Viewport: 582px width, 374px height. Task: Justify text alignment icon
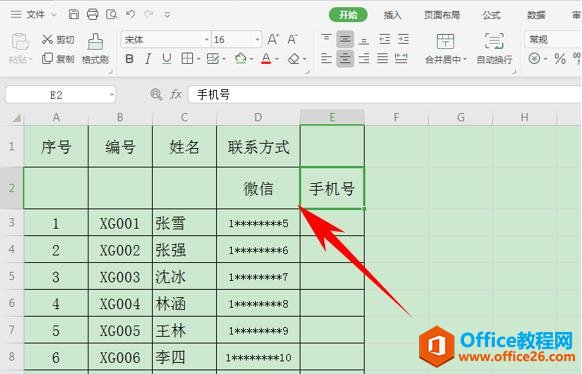[x=383, y=58]
